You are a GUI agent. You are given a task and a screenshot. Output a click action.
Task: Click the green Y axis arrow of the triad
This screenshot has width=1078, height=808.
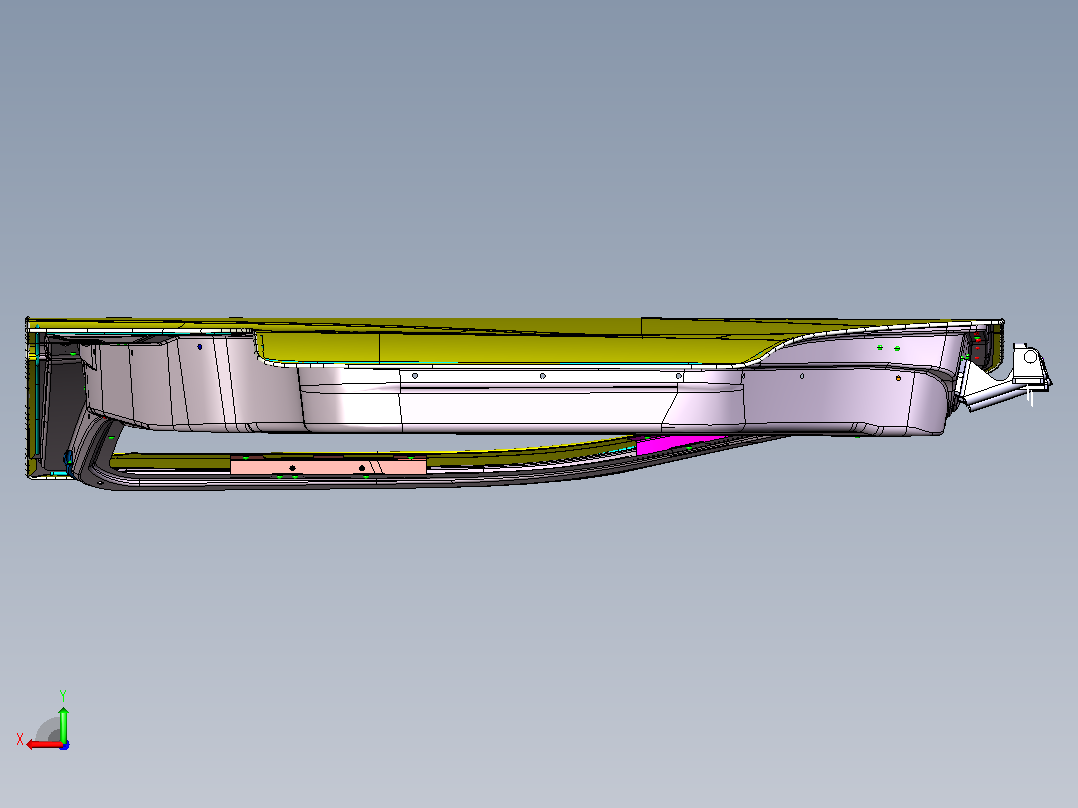point(63,723)
